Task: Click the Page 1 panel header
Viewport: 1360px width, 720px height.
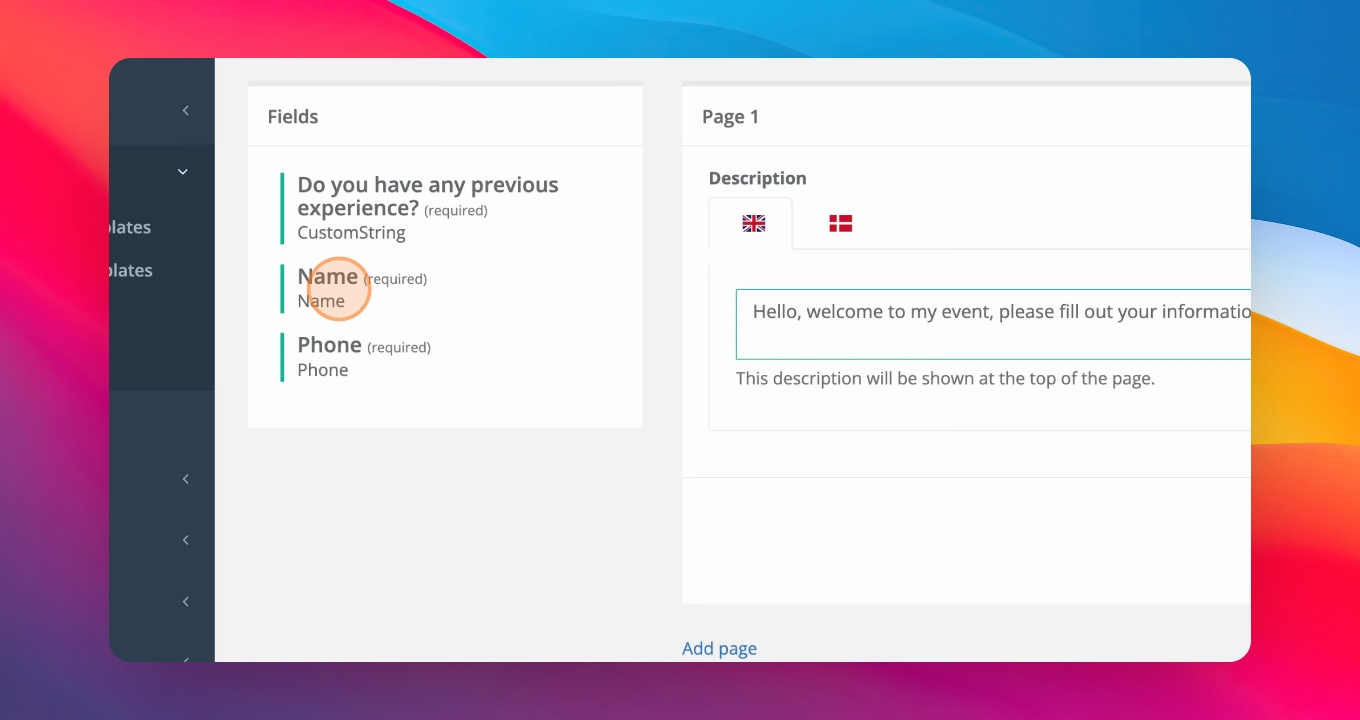Action: [966, 117]
